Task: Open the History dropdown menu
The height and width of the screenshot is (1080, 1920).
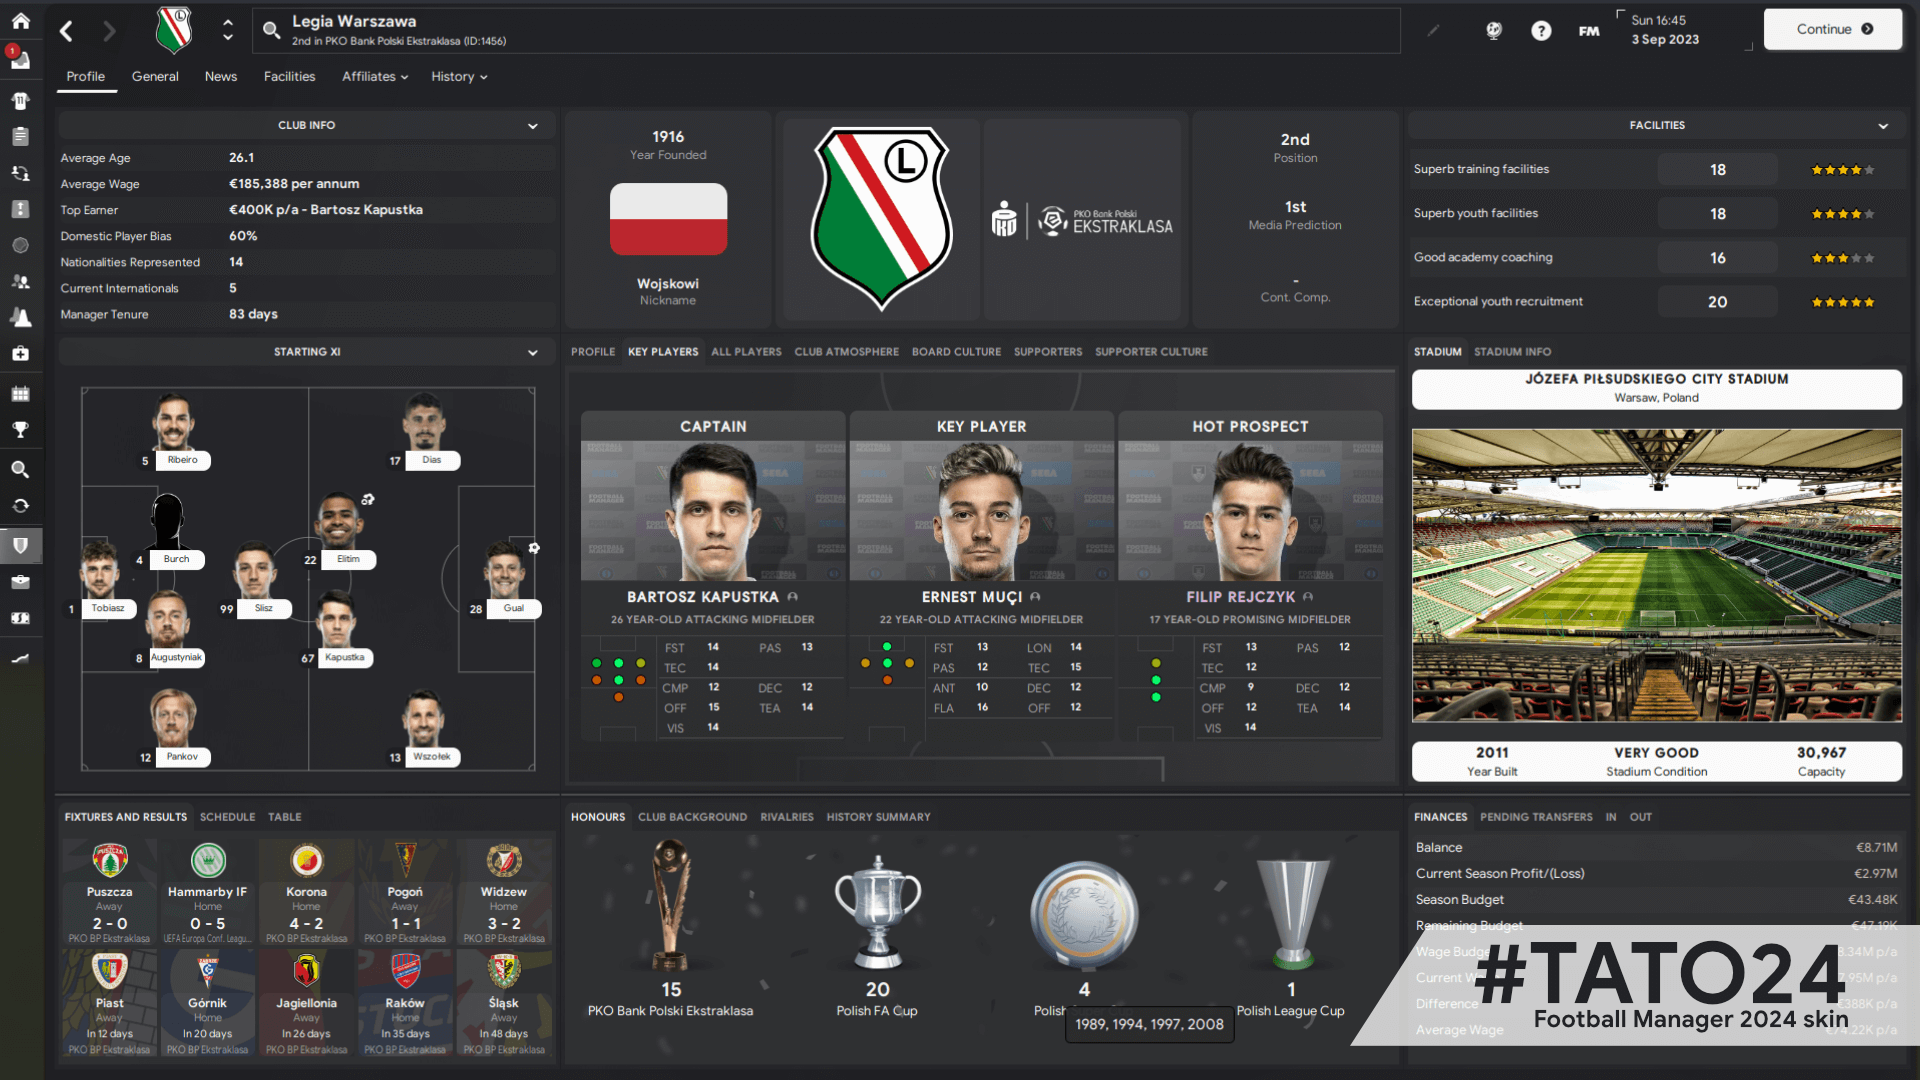Action: click(459, 77)
